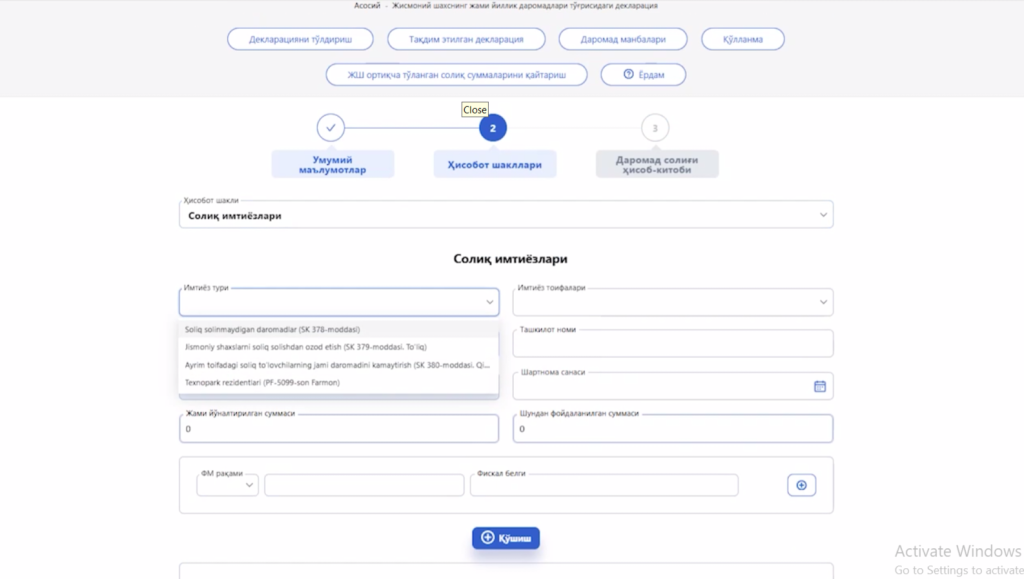Switch to Даромад солиғи ҳисоб-китоби step tab
Viewport: 1024px width, 579px height.
[x=657, y=164]
